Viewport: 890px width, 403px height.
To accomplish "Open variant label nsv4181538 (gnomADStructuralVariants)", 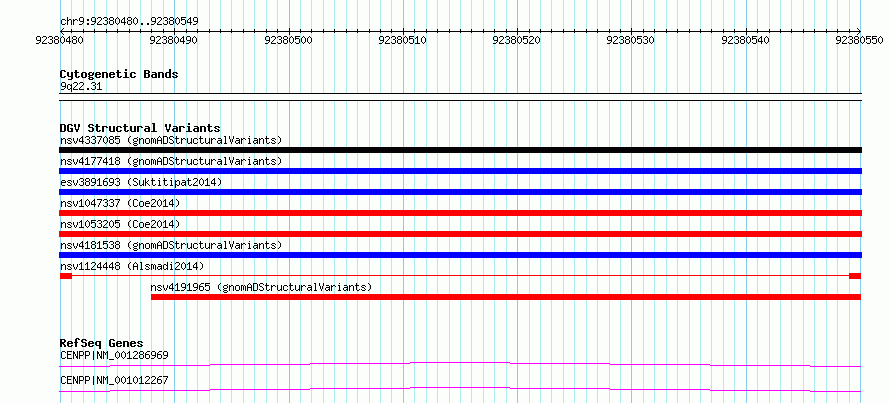I will (171, 245).
